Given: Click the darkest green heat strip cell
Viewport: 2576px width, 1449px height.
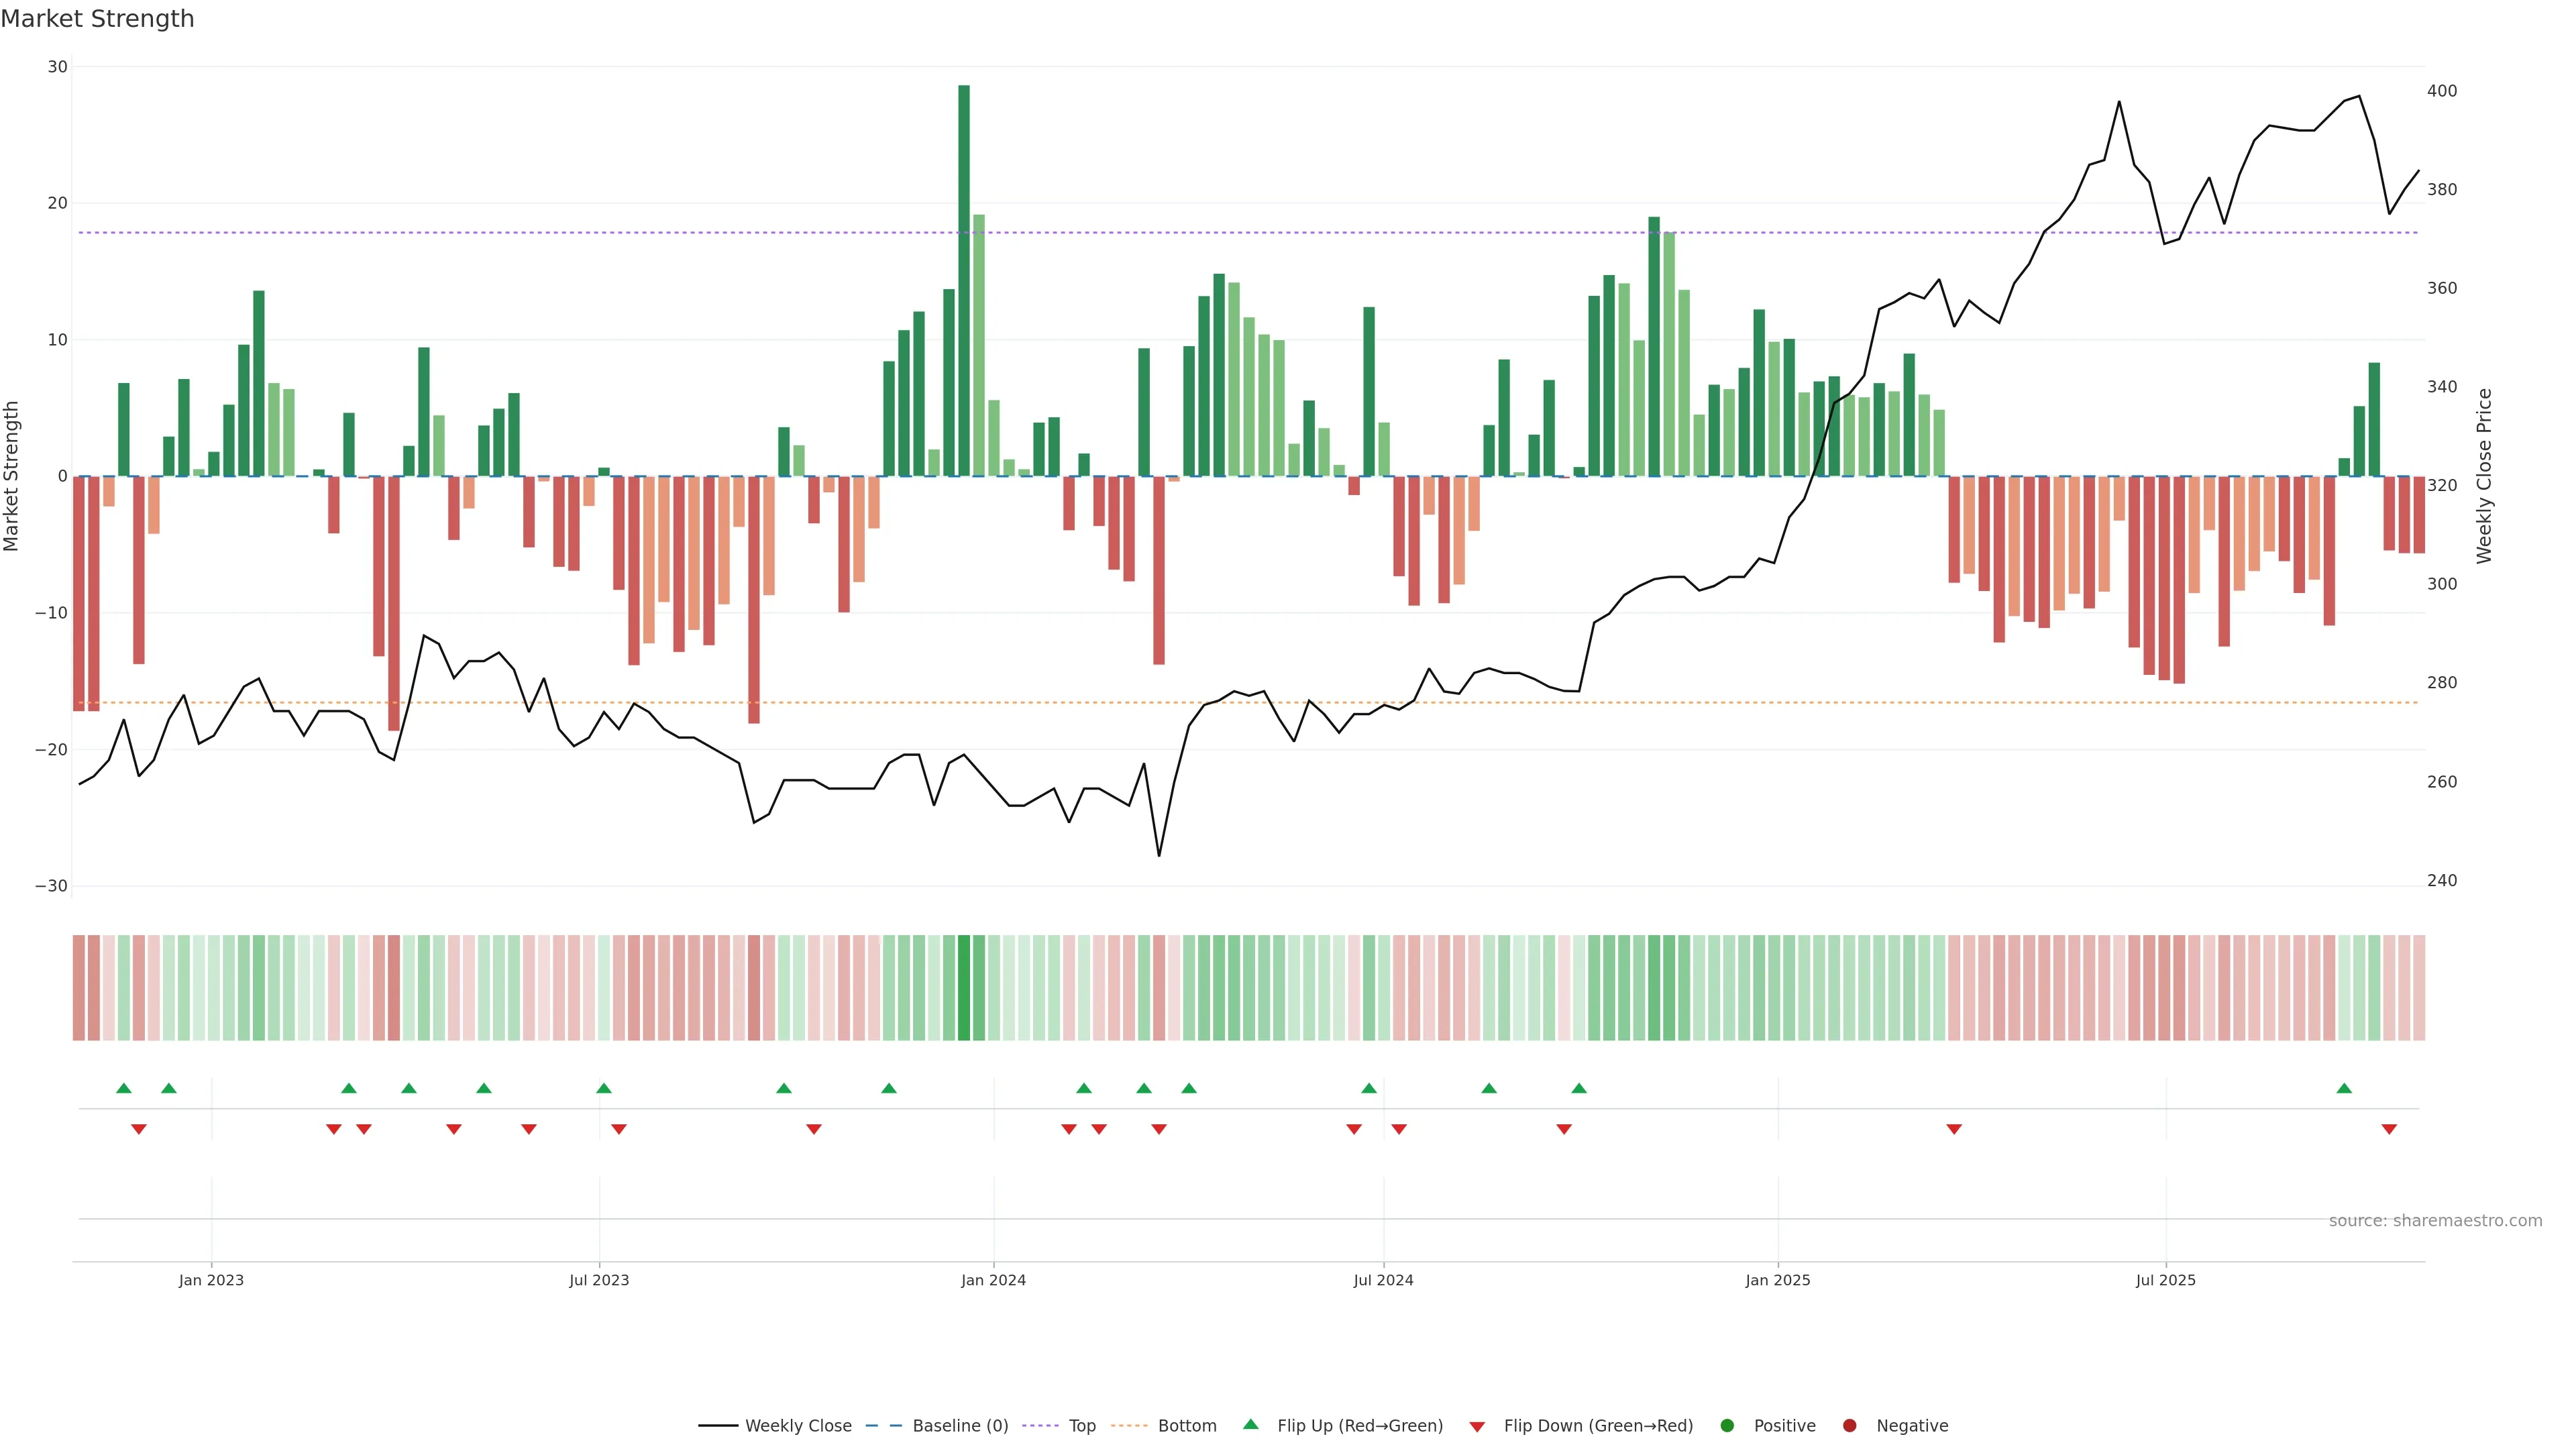Looking at the screenshot, I should click(x=964, y=988).
